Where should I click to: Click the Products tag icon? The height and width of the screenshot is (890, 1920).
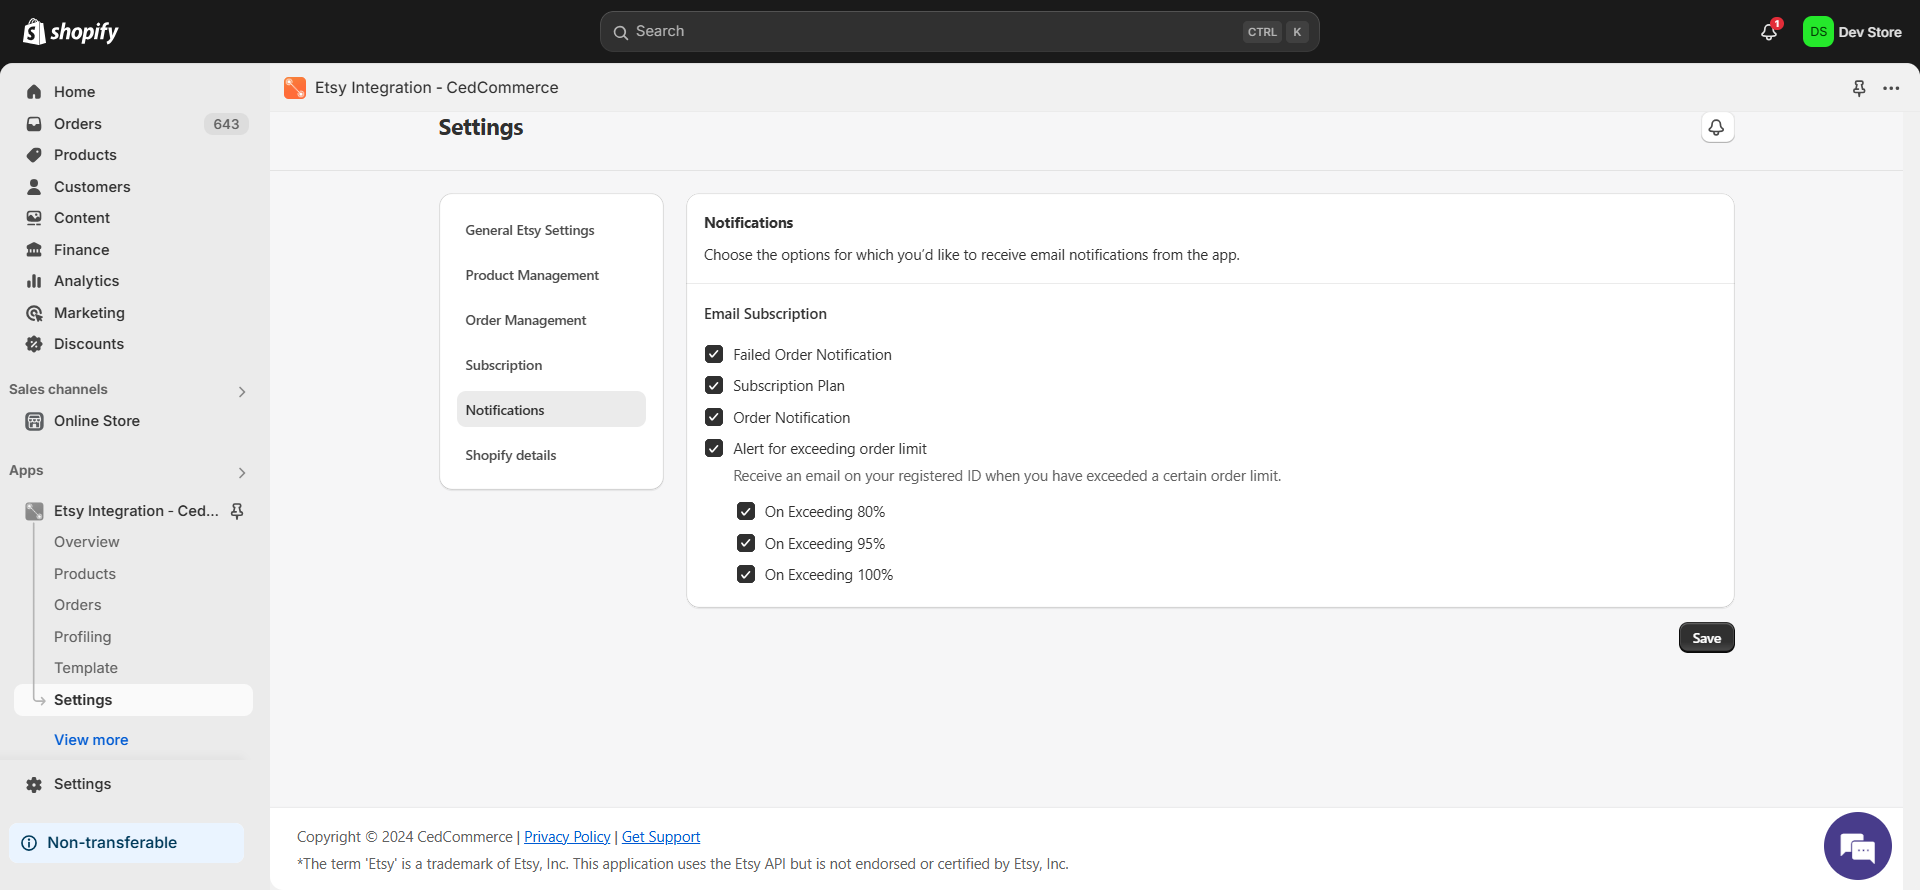coord(34,155)
